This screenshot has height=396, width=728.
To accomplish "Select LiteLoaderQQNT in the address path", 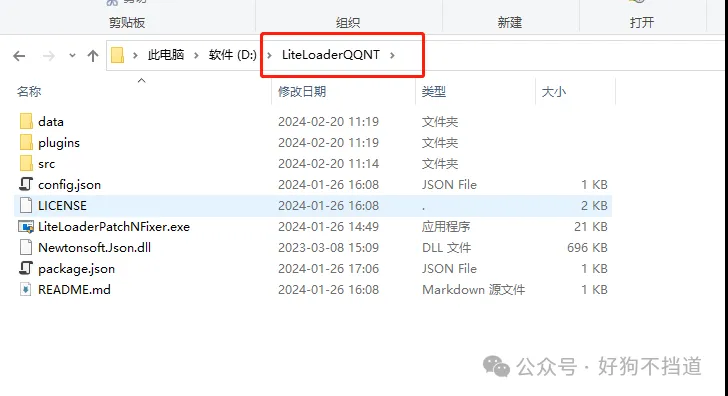I will (x=331, y=55).
